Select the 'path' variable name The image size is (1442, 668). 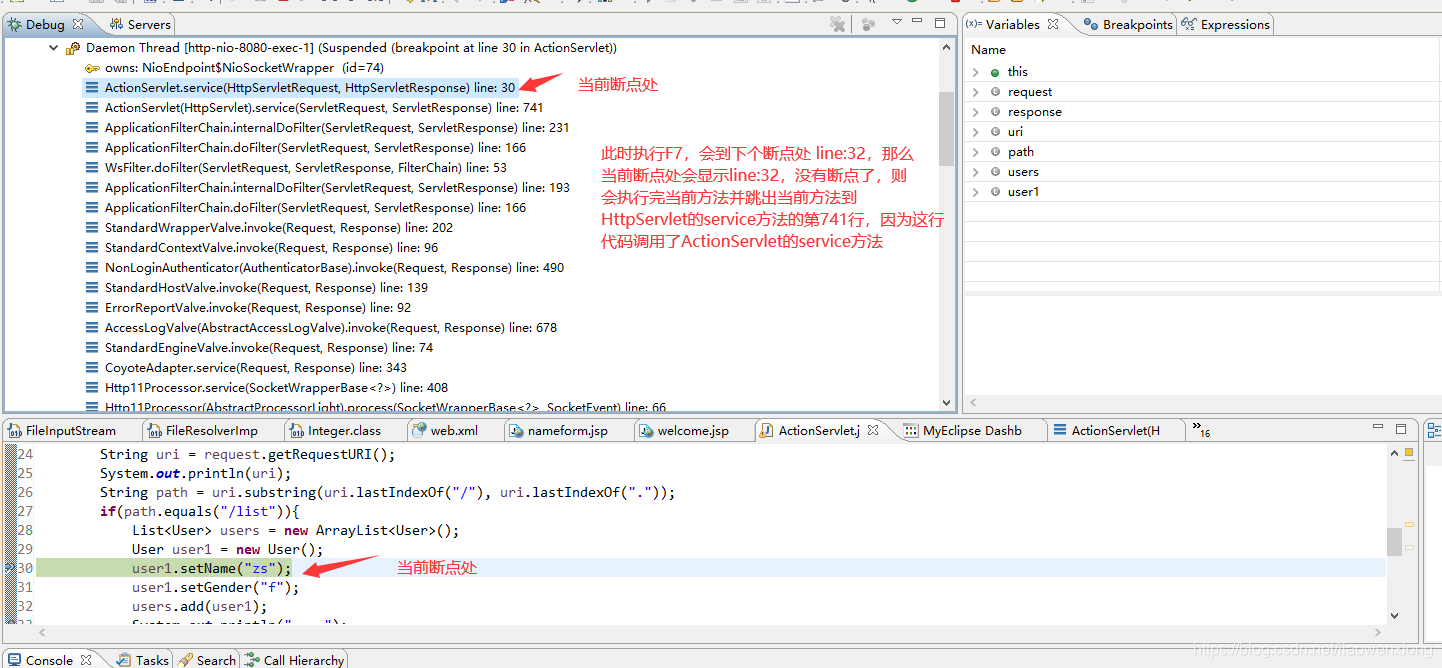(x=1021, y=152)
